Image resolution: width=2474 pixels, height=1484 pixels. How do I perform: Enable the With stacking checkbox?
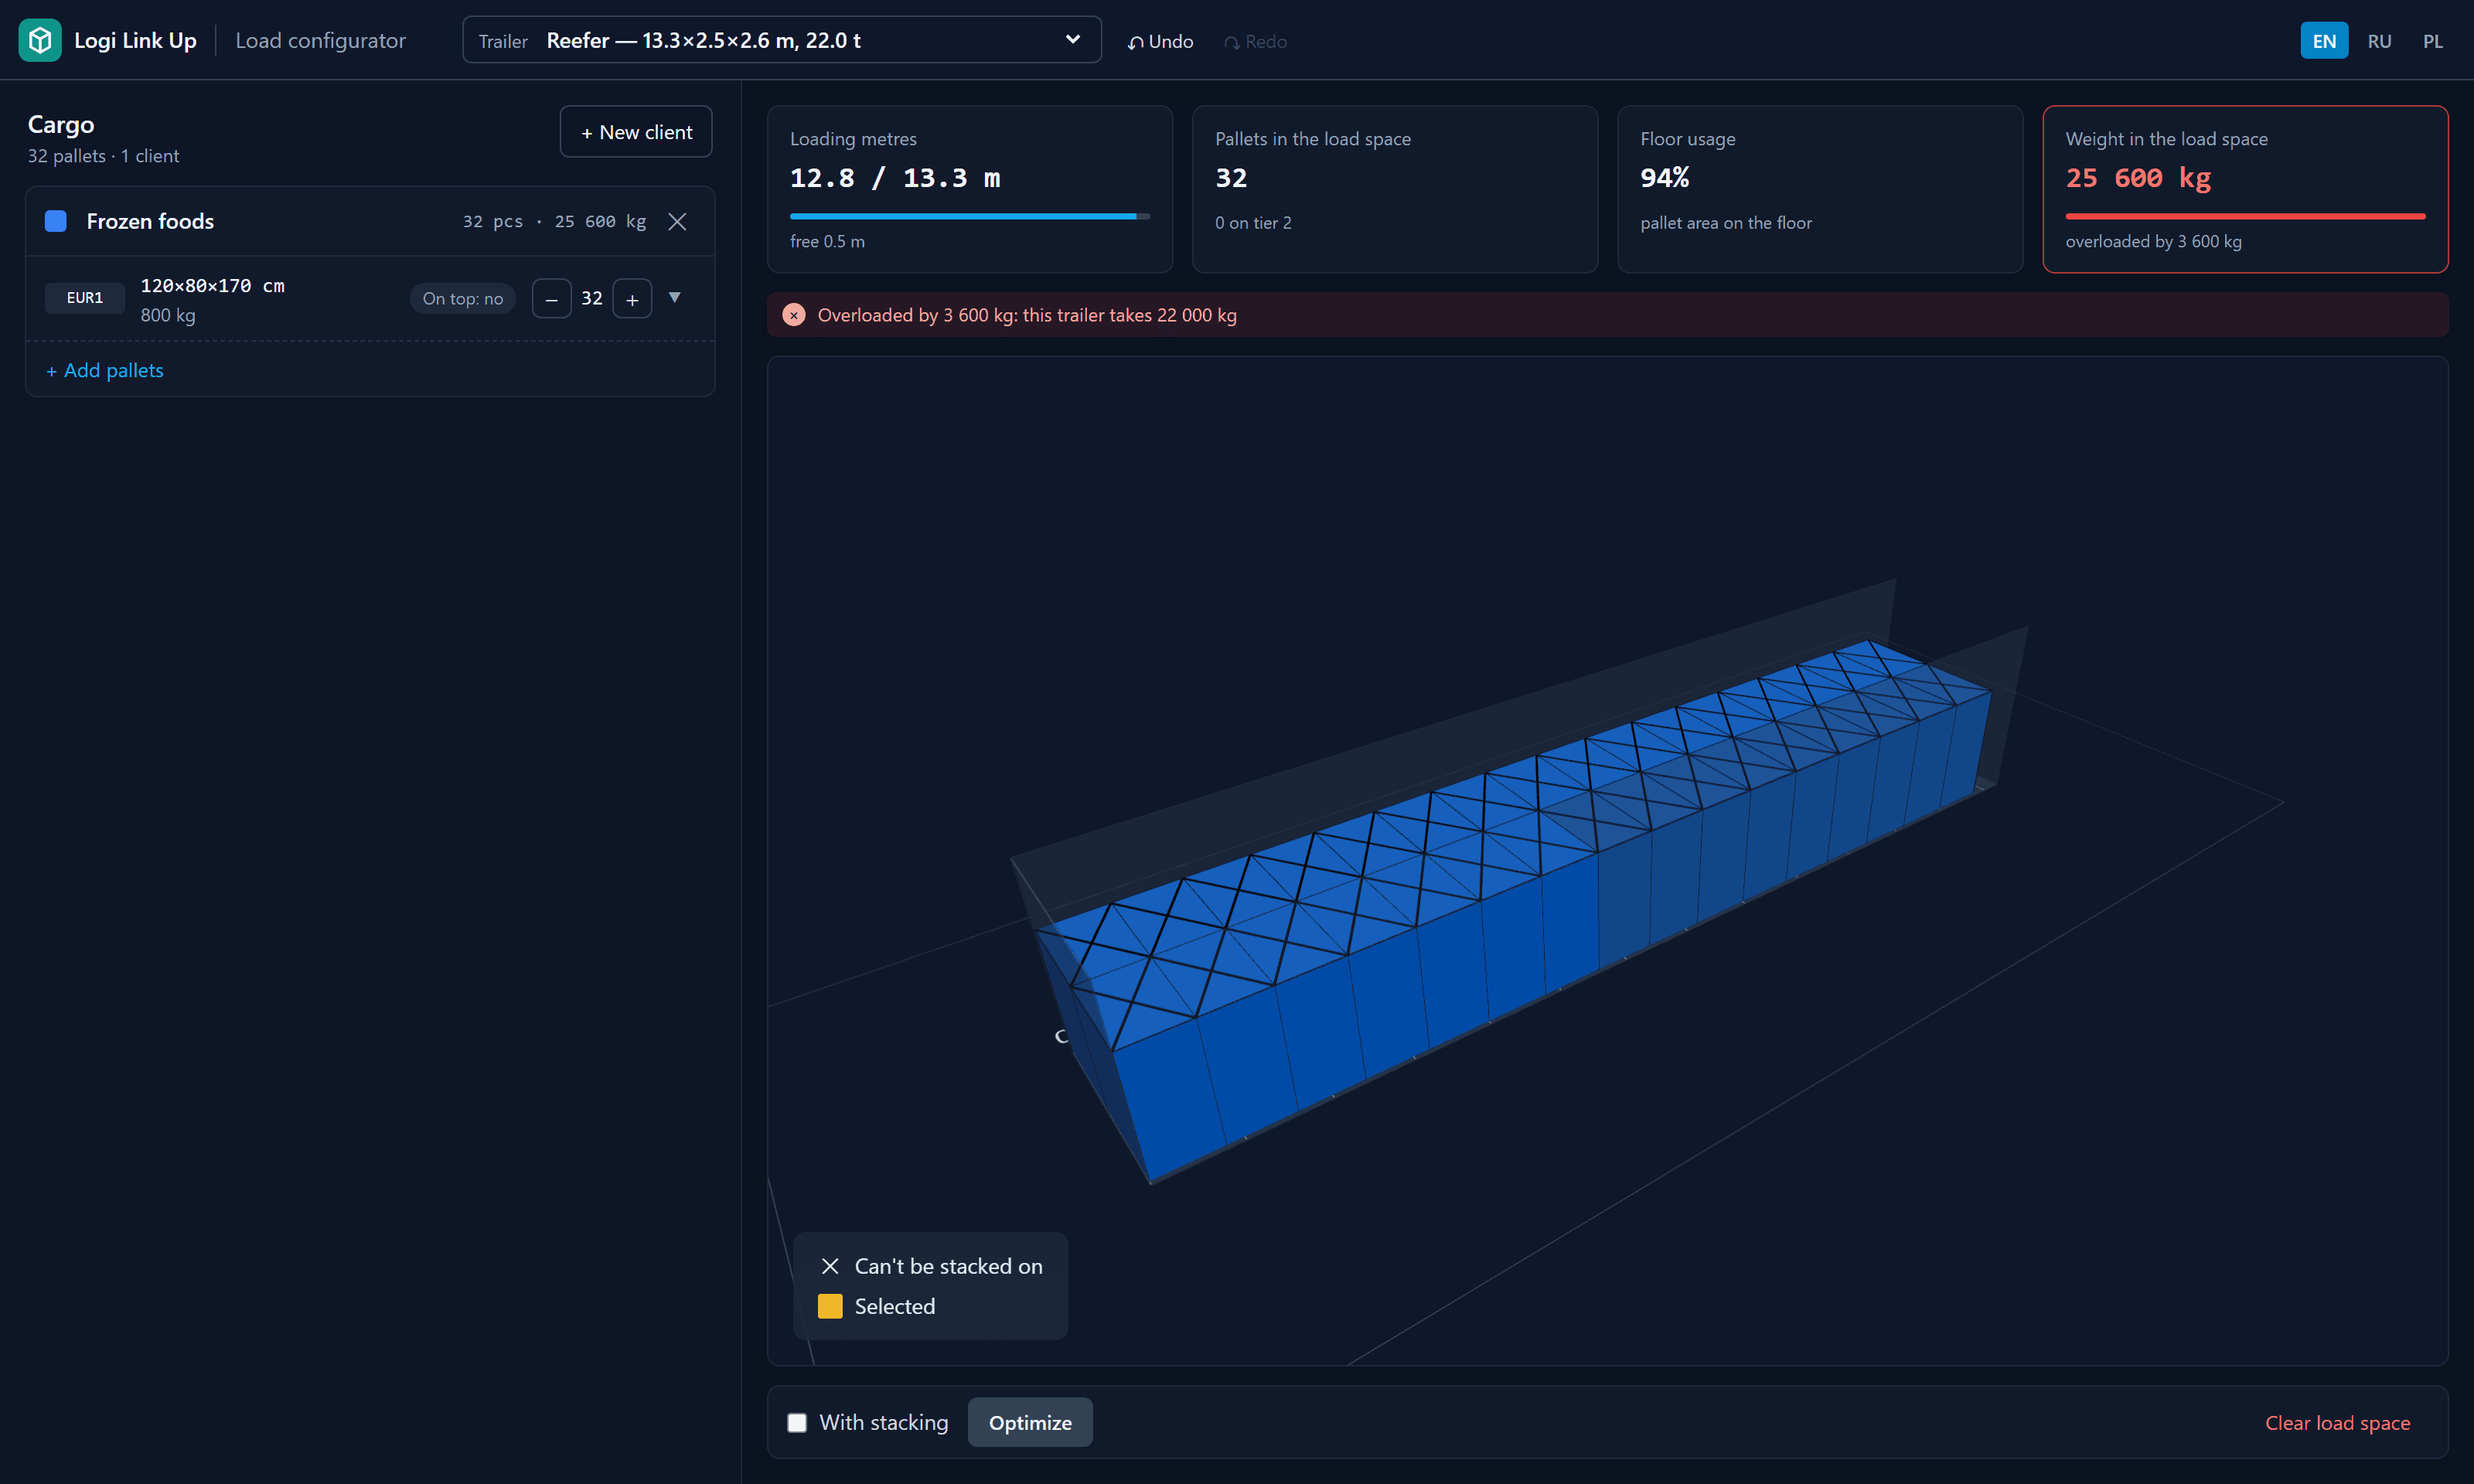click(797, 1422)
